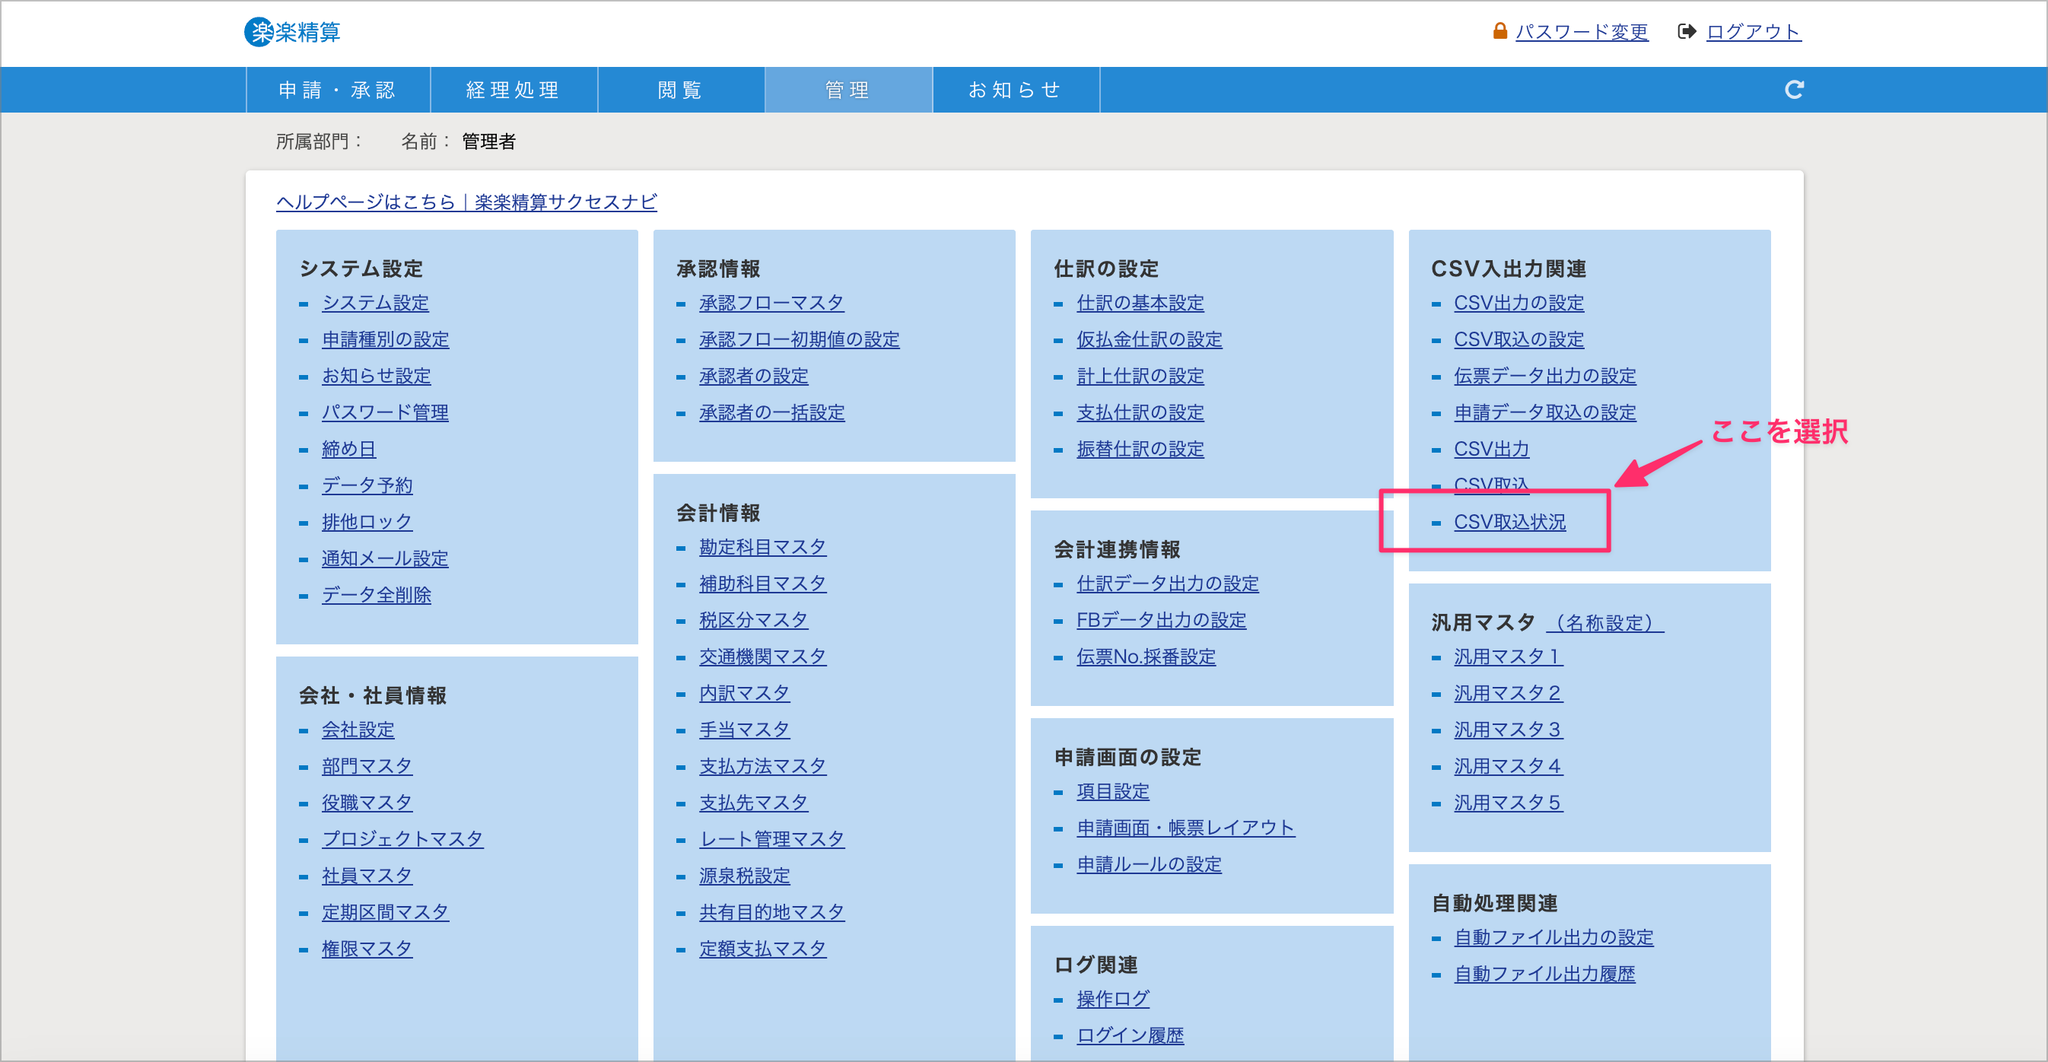Click 締め日 link

pos(349,449)
